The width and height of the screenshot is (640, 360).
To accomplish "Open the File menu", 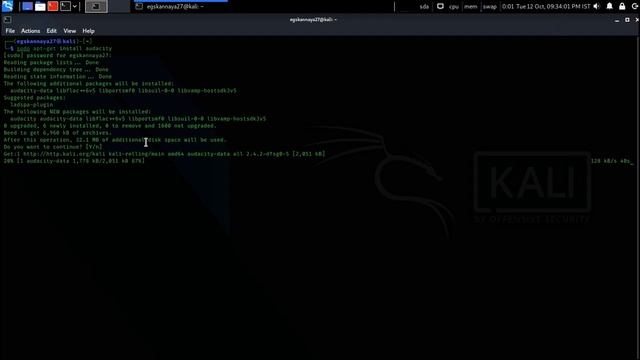I will tap(10, 31).
